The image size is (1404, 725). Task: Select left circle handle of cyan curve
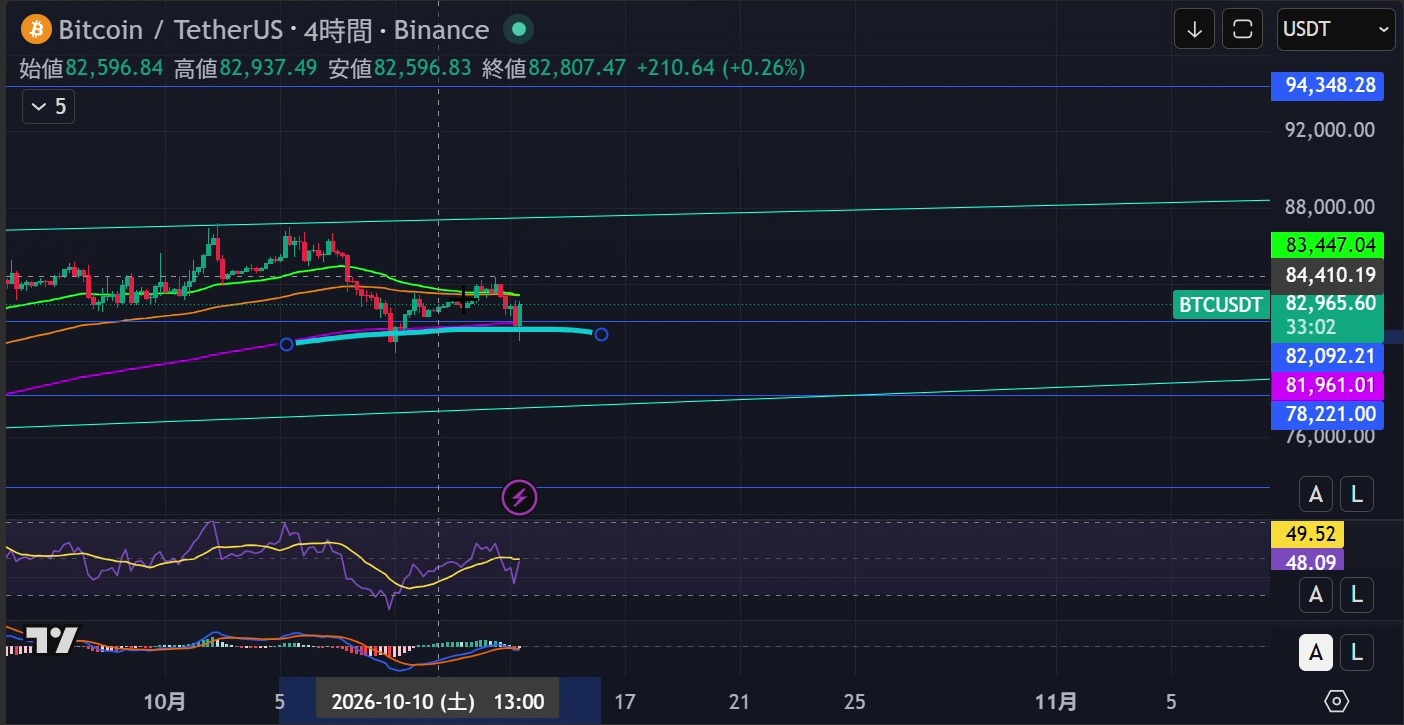[287, 344]
